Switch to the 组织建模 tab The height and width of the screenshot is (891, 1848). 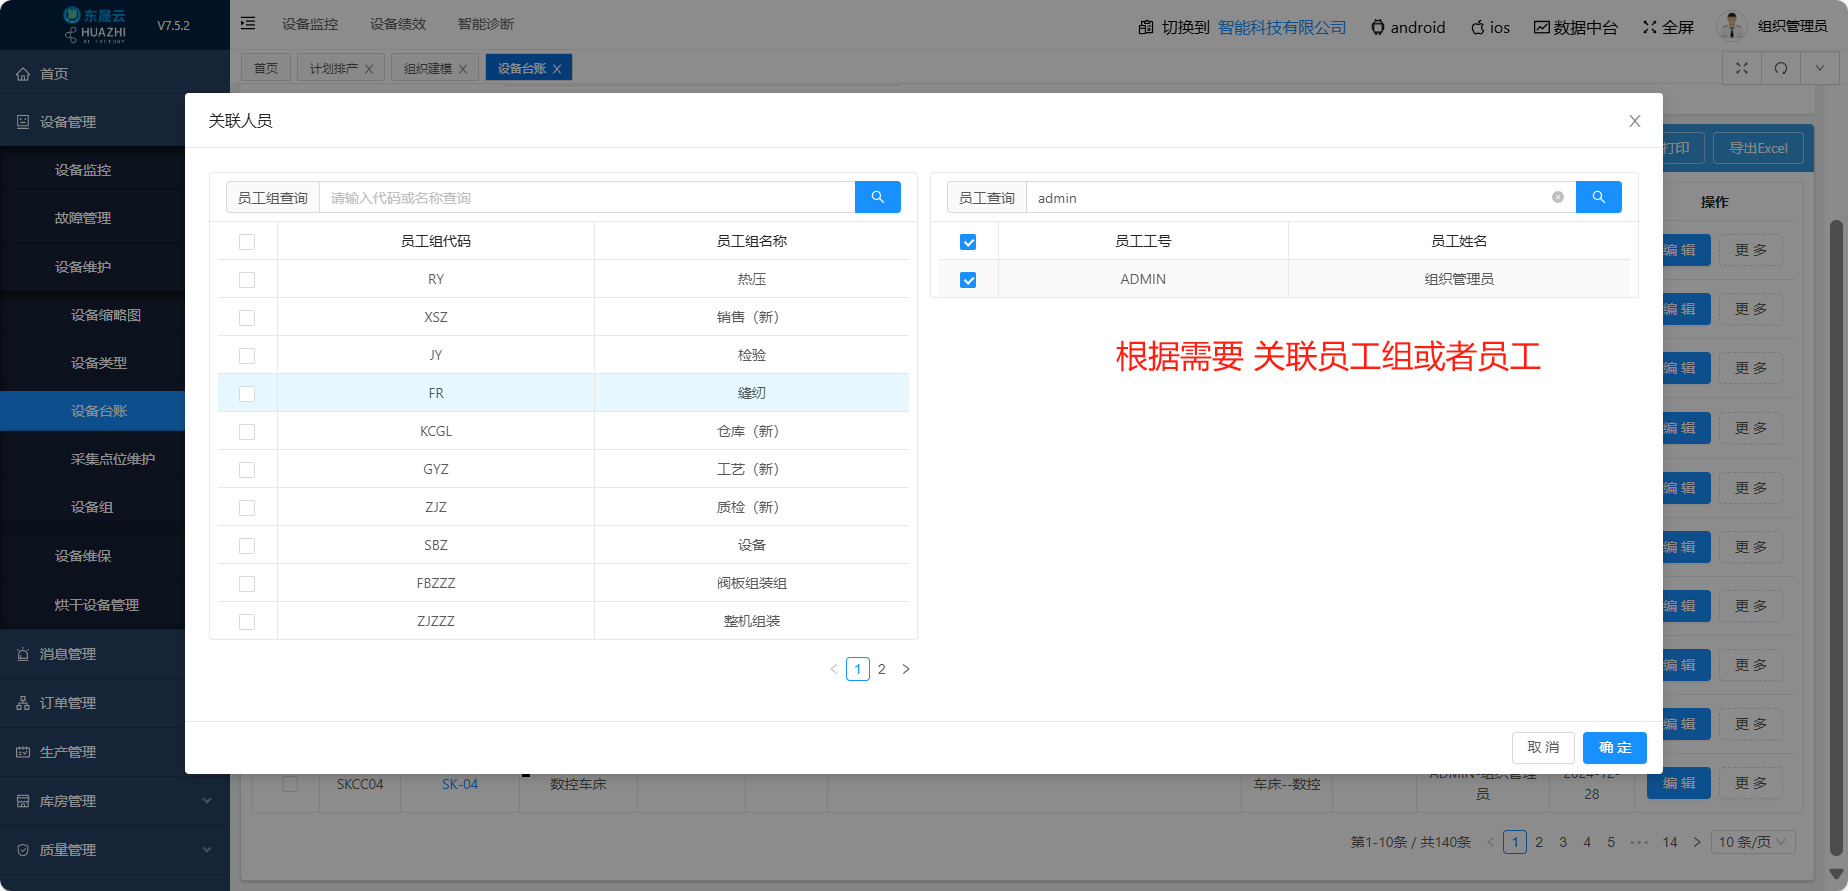coord(428,69)
